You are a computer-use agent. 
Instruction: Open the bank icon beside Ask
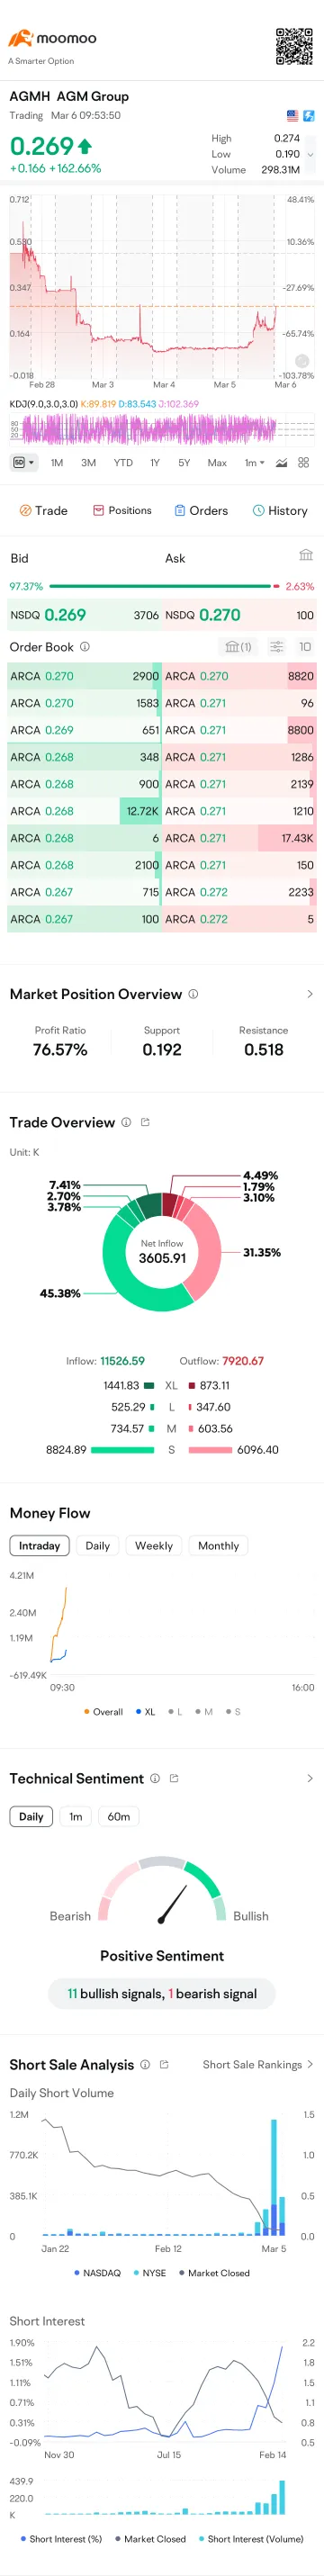point(306,555)
